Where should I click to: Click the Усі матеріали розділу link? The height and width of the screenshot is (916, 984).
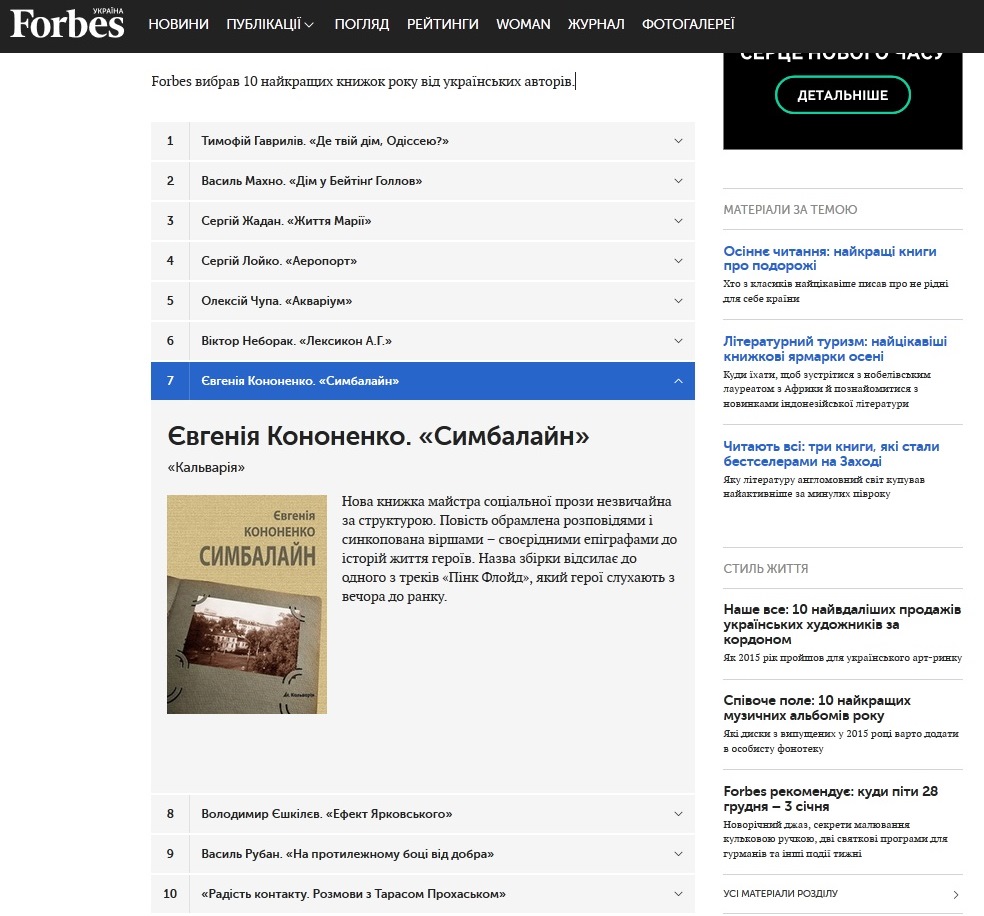click(x=780, y=893)
